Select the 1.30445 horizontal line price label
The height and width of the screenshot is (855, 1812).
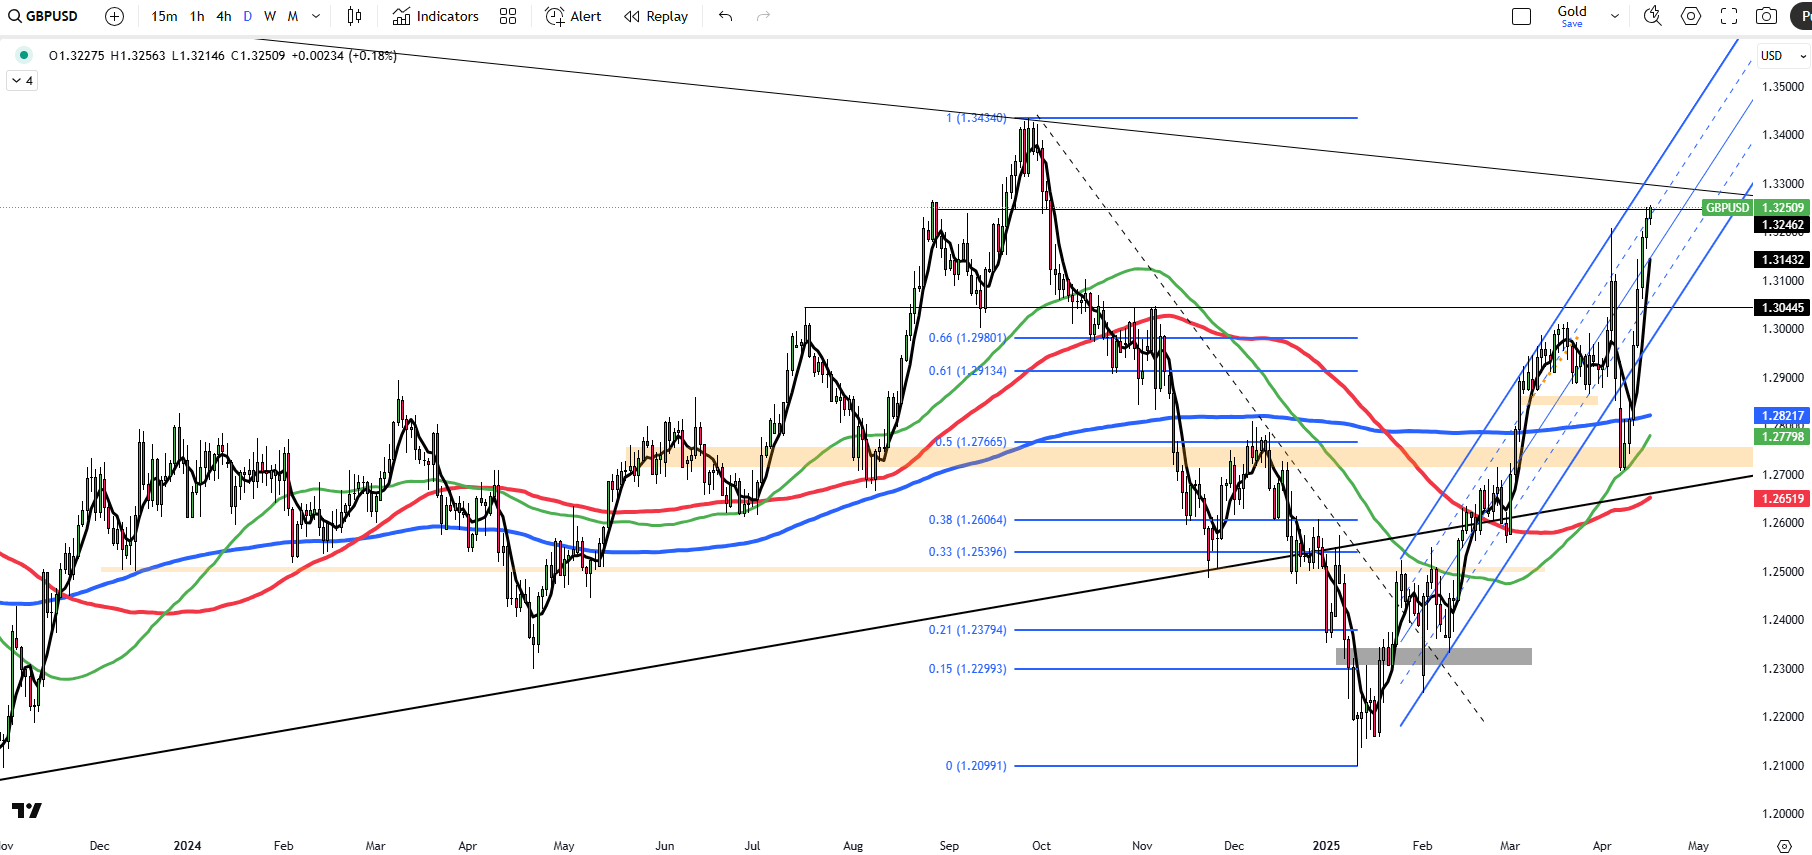(x=1783, y=308)
